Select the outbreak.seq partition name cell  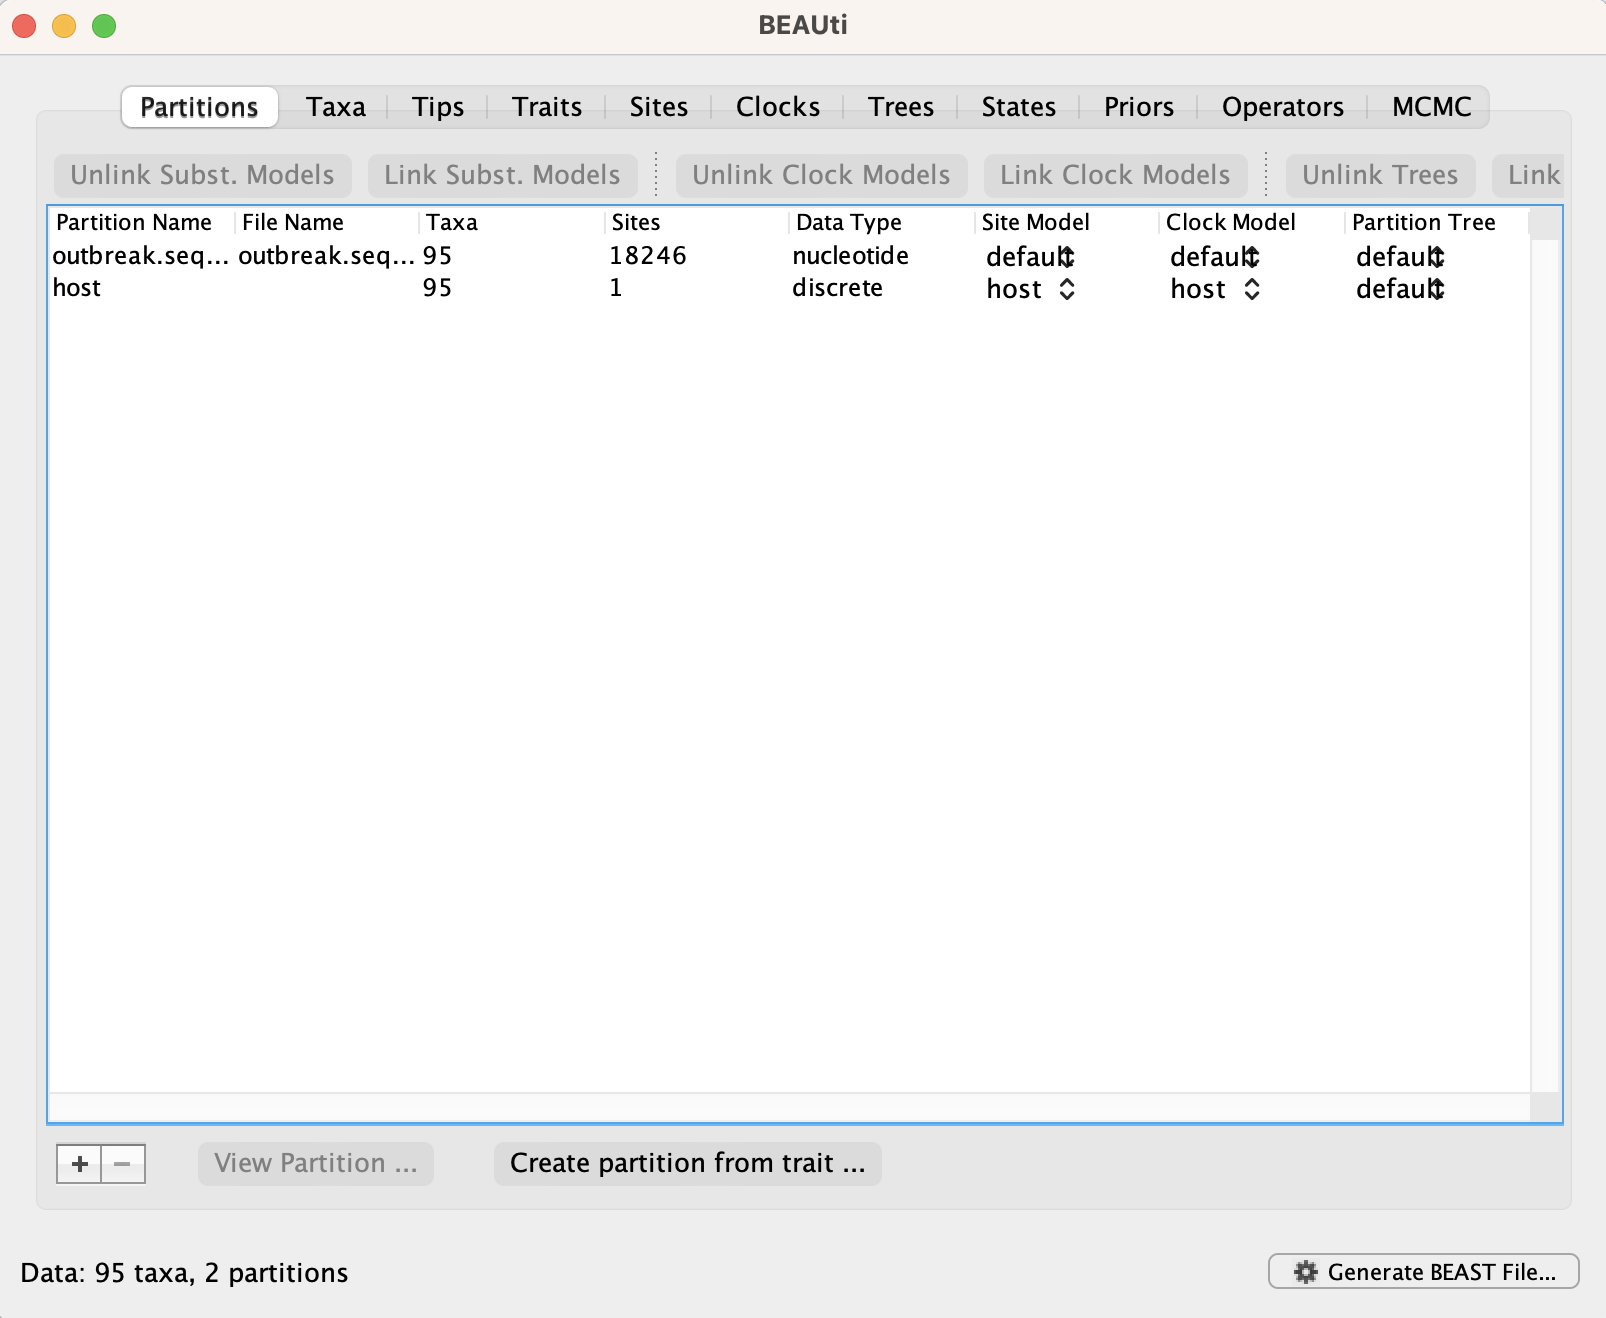[141, 256]
